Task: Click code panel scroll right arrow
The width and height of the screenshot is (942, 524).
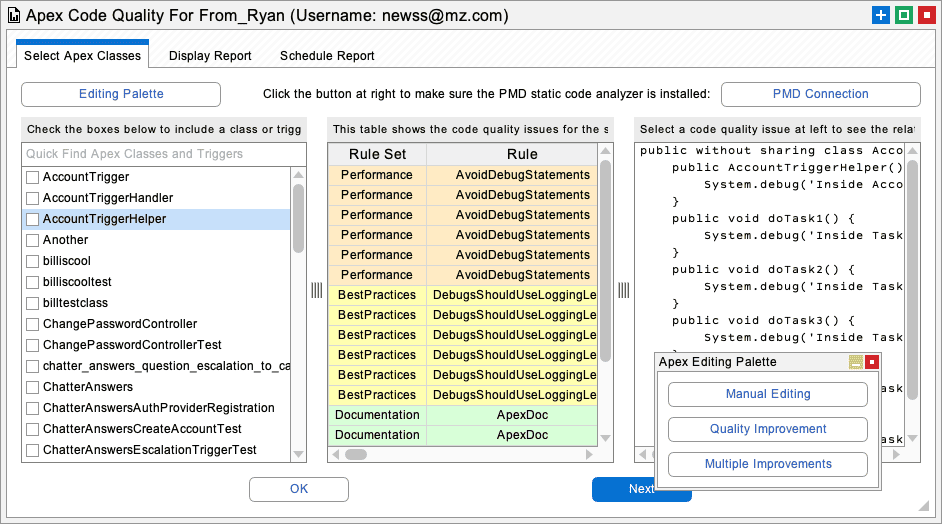Action: (896, 454)
